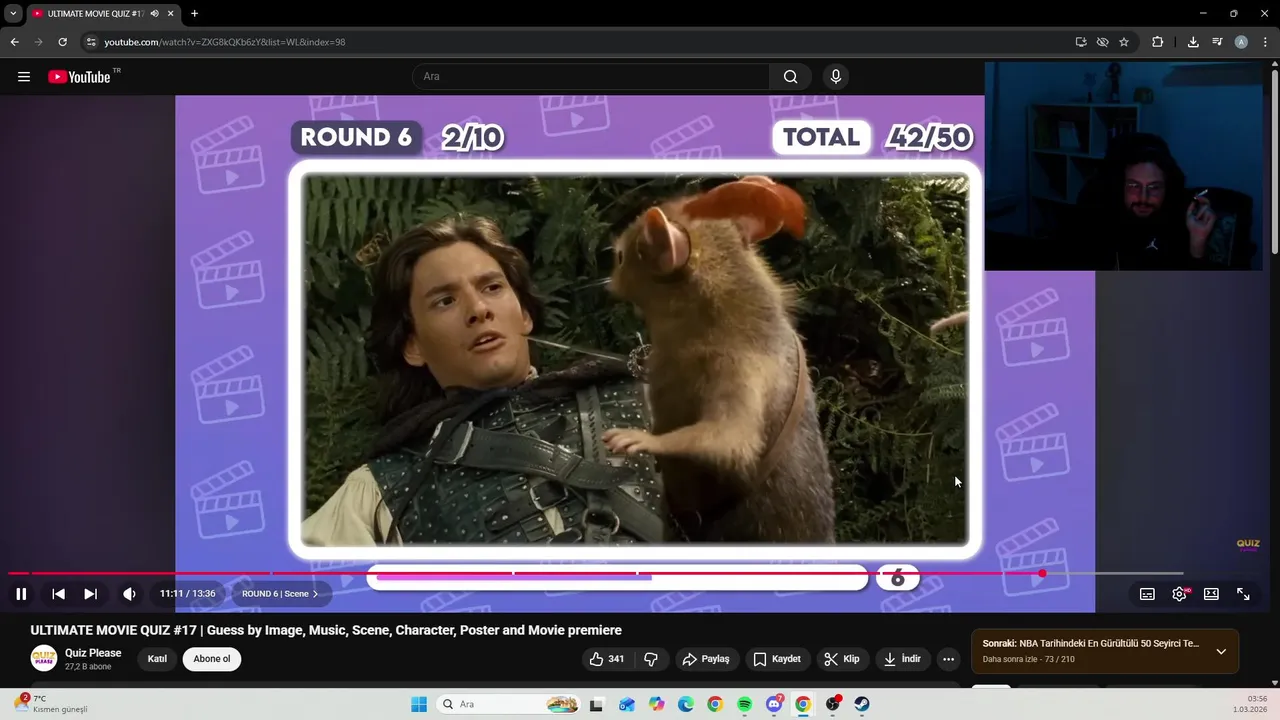The width and height of the screenshot is (1280, 720).
Task: Open Chrome three-dot menu
Action: 1265,42
